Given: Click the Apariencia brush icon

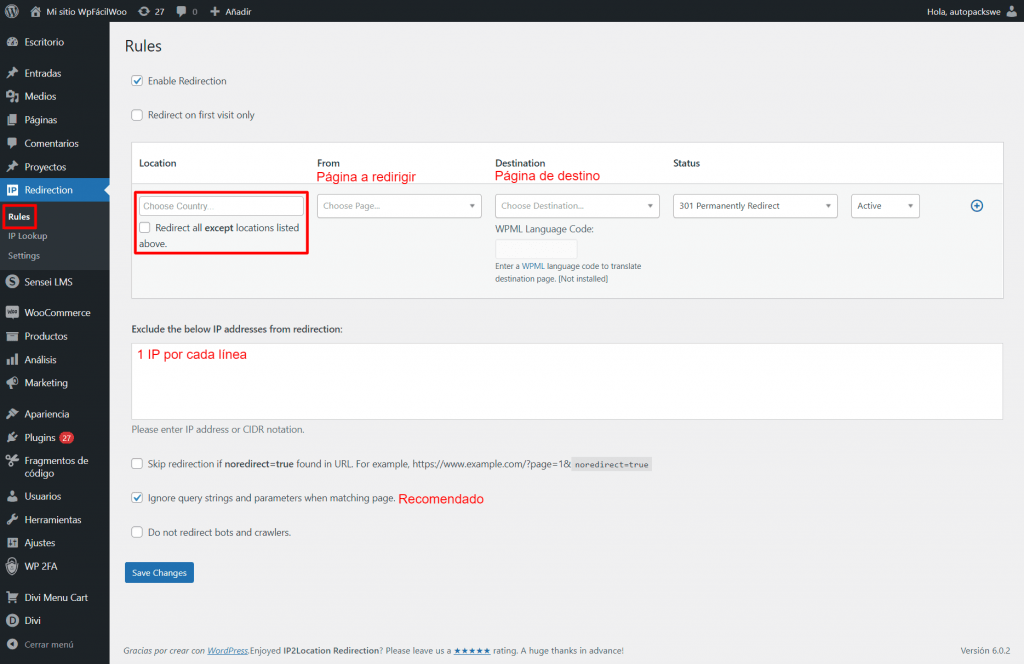Looking at the screenshot, I should [12, 414].
